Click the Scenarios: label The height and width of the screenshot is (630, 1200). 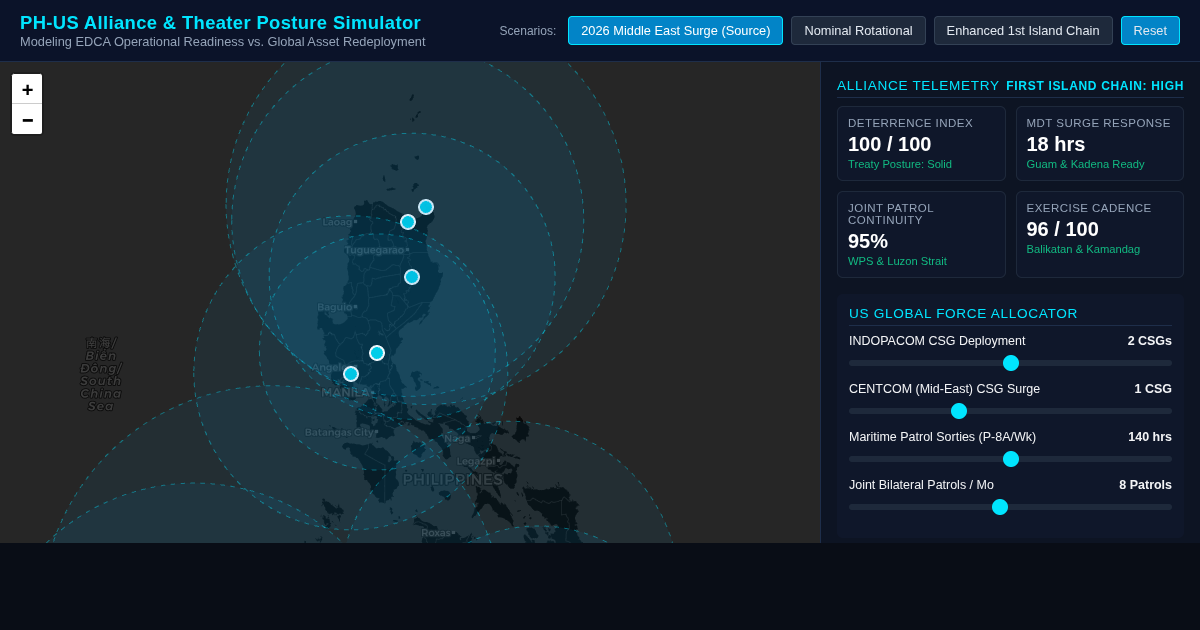528,31
